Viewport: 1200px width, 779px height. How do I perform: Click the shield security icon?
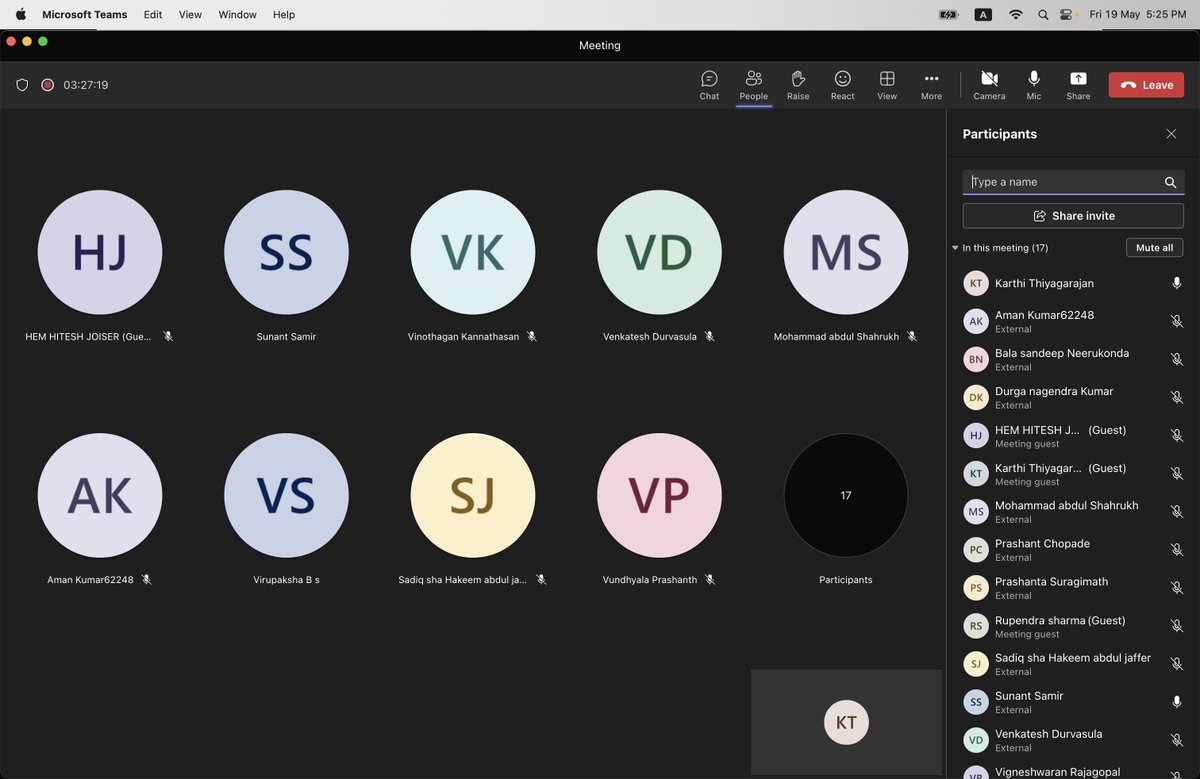pos(22,85)
